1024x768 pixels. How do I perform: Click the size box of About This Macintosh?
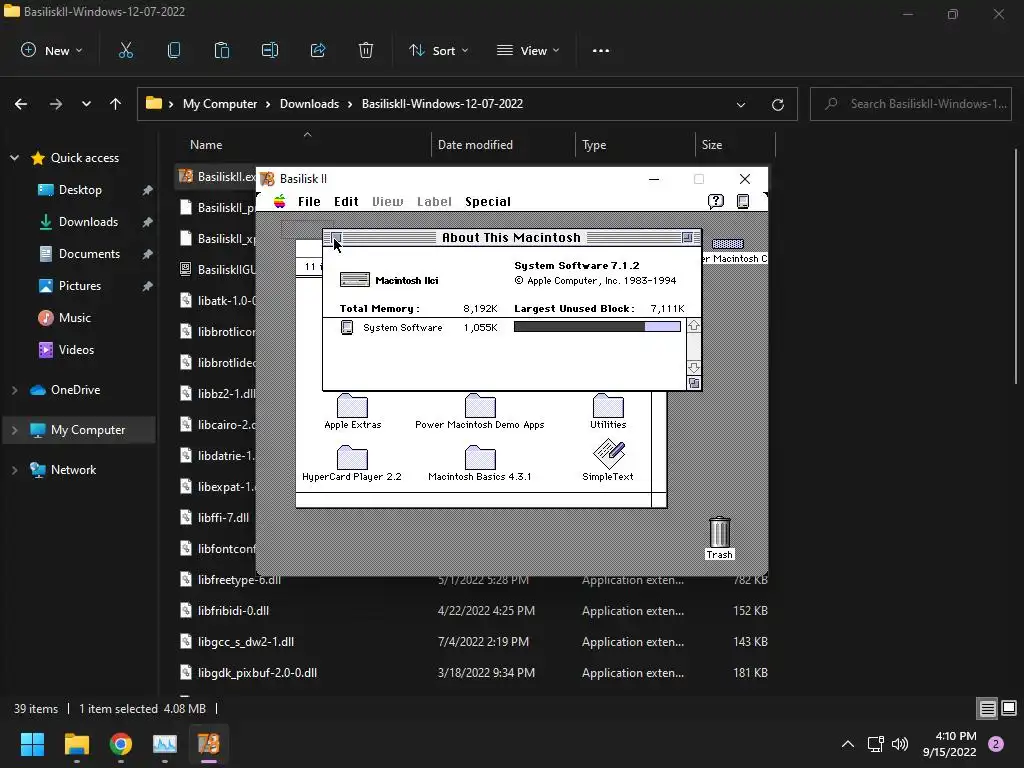click(694, 383)
